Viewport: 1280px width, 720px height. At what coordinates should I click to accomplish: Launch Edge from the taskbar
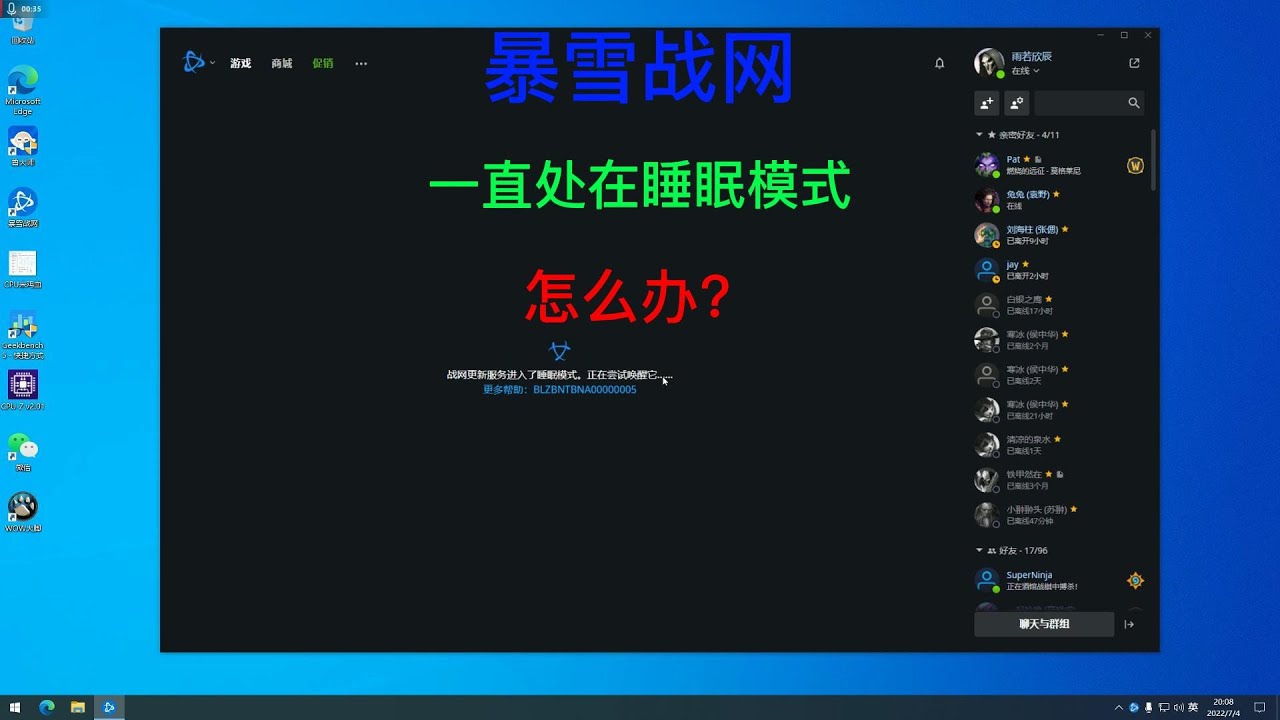tap(46, 707)
